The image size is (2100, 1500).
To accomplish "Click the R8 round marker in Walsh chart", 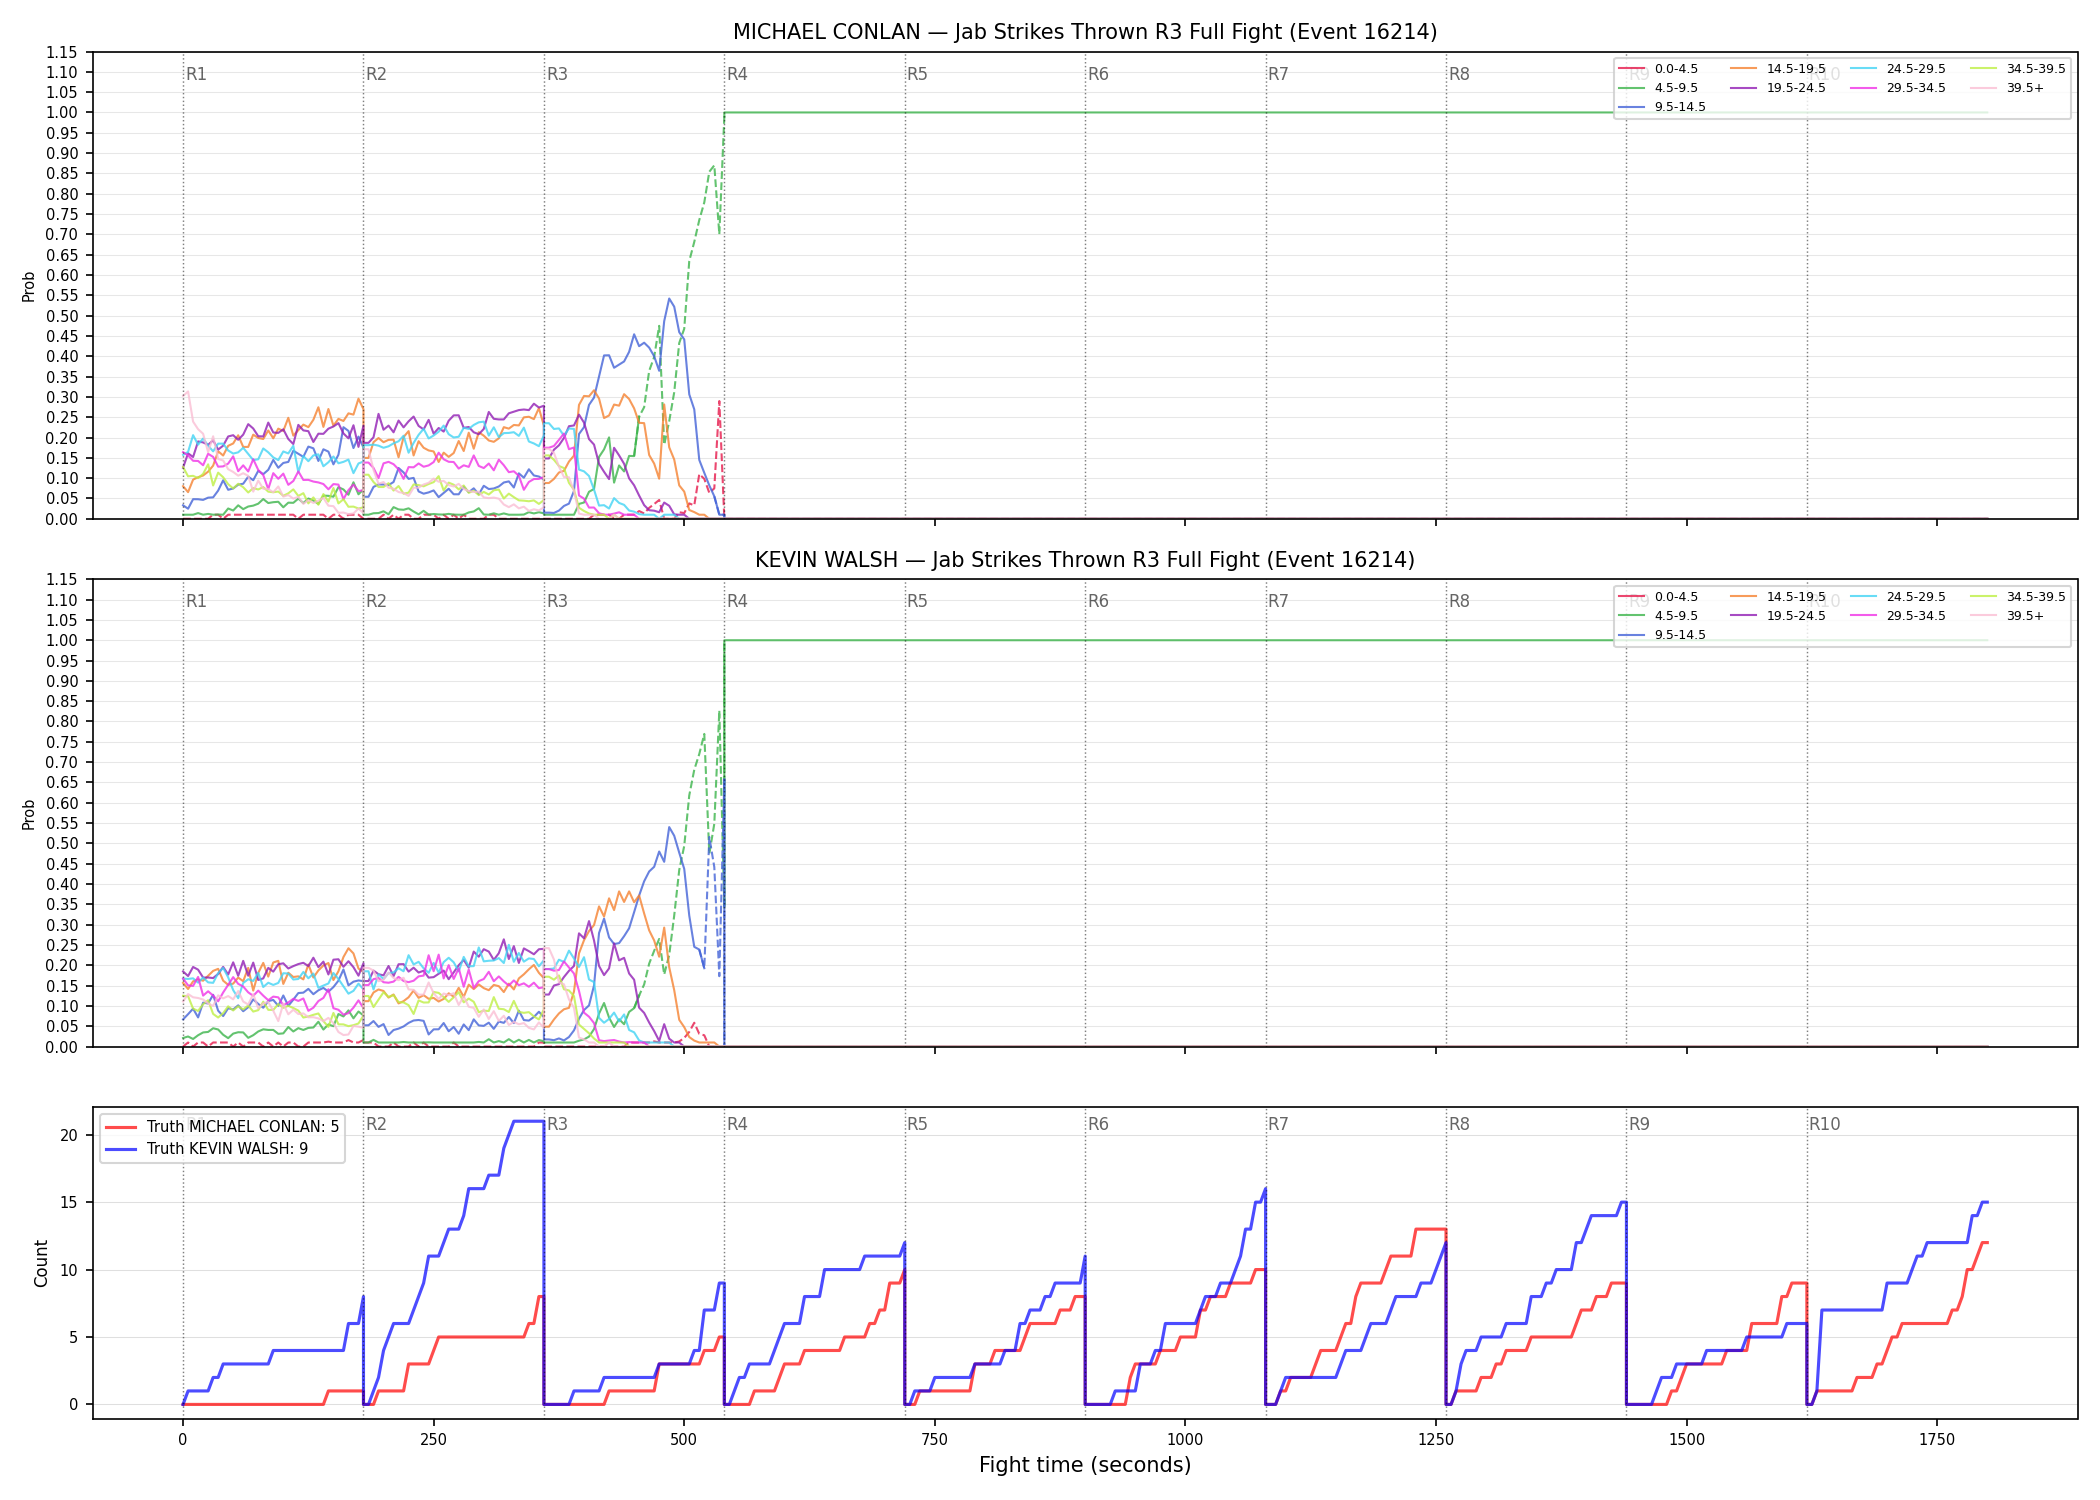I will click(x=1459, y=601).
